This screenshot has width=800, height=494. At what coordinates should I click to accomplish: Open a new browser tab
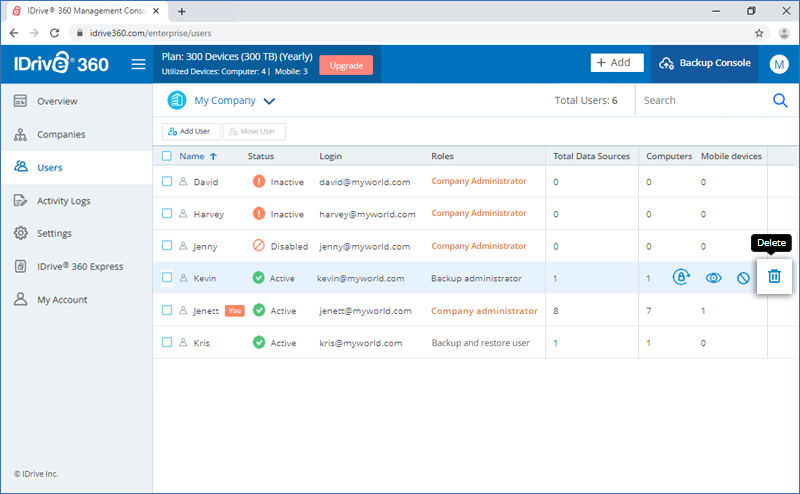pyautogui.click(x=182, y=11)
